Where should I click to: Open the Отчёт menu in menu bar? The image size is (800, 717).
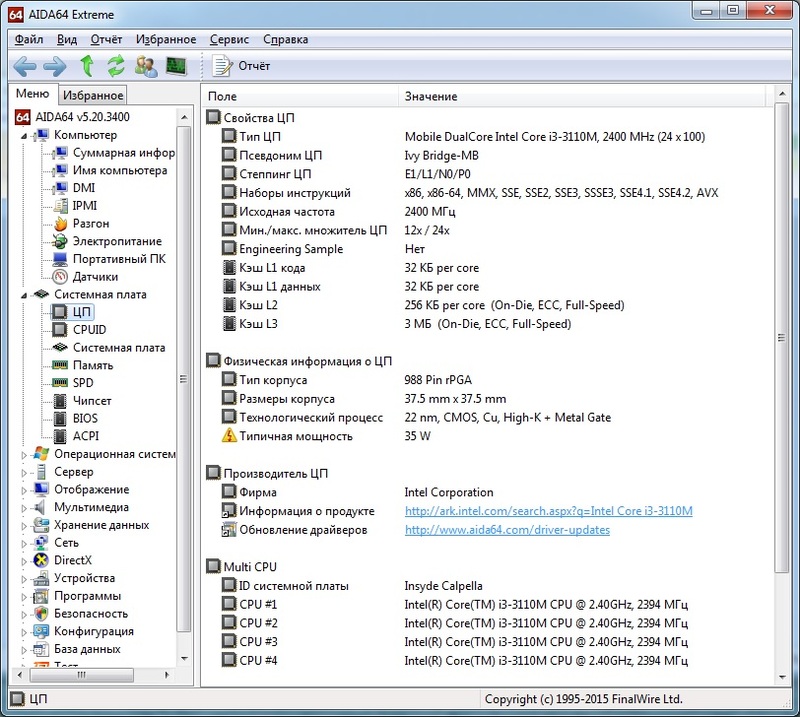pos(106,39)
